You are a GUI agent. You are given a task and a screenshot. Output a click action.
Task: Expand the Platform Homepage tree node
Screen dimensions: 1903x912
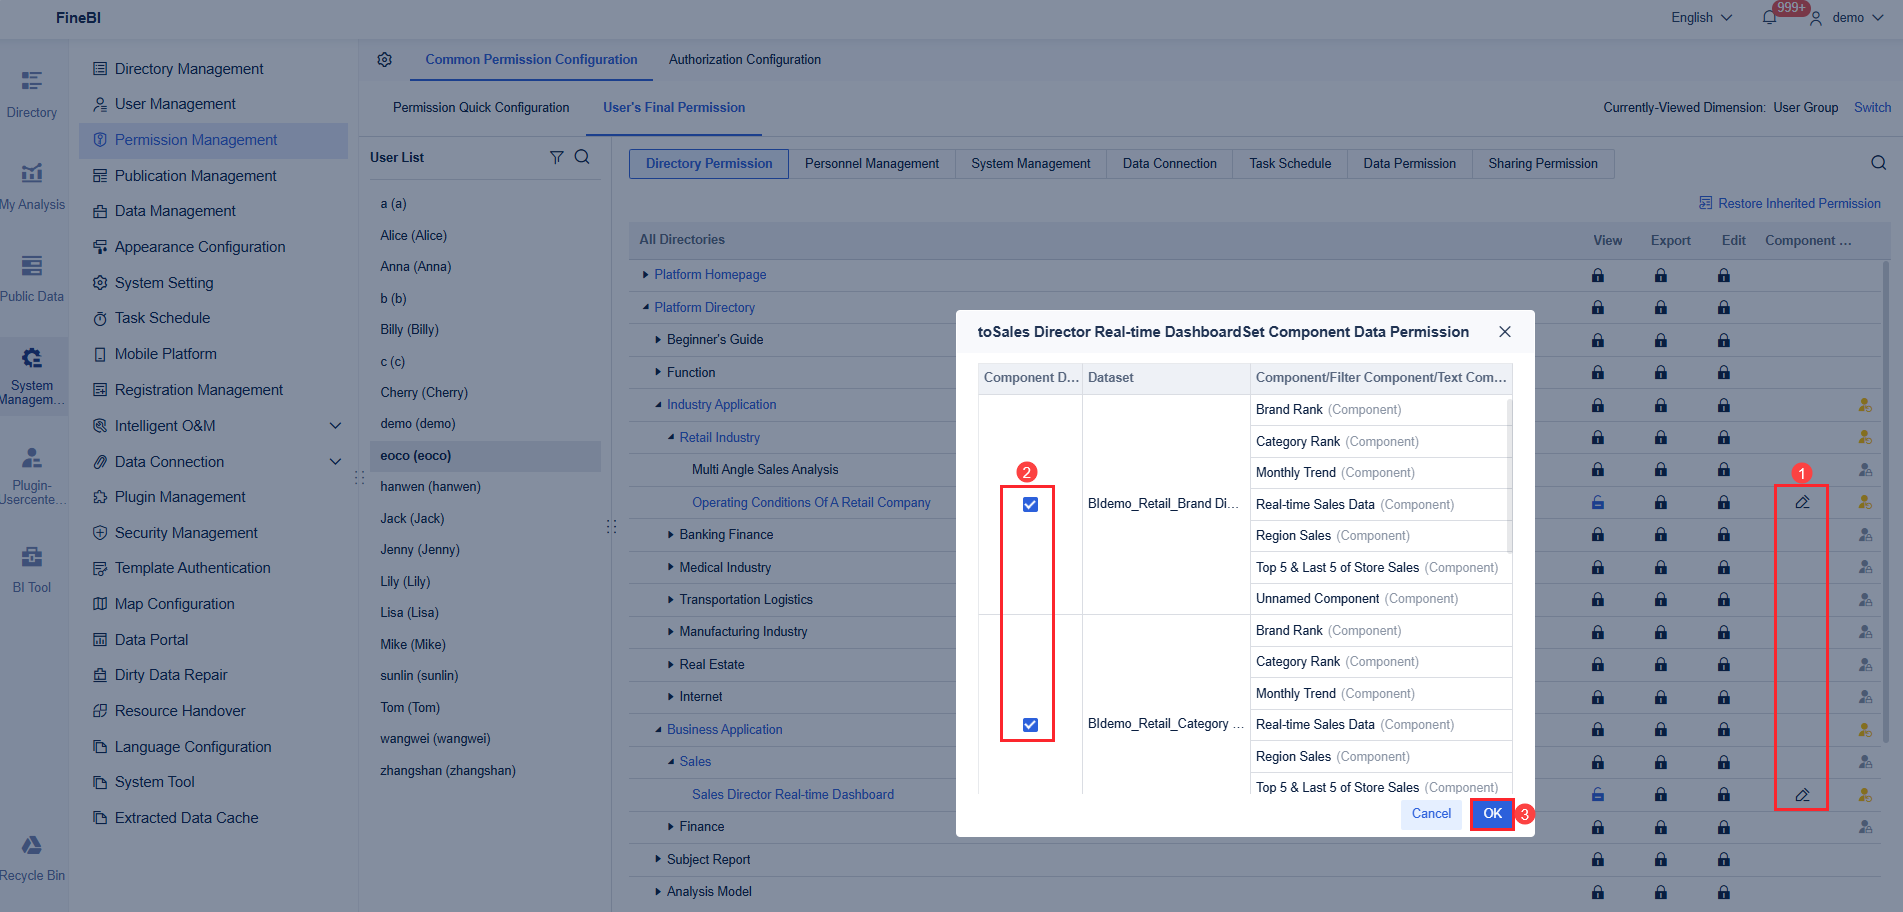(646, 275)
